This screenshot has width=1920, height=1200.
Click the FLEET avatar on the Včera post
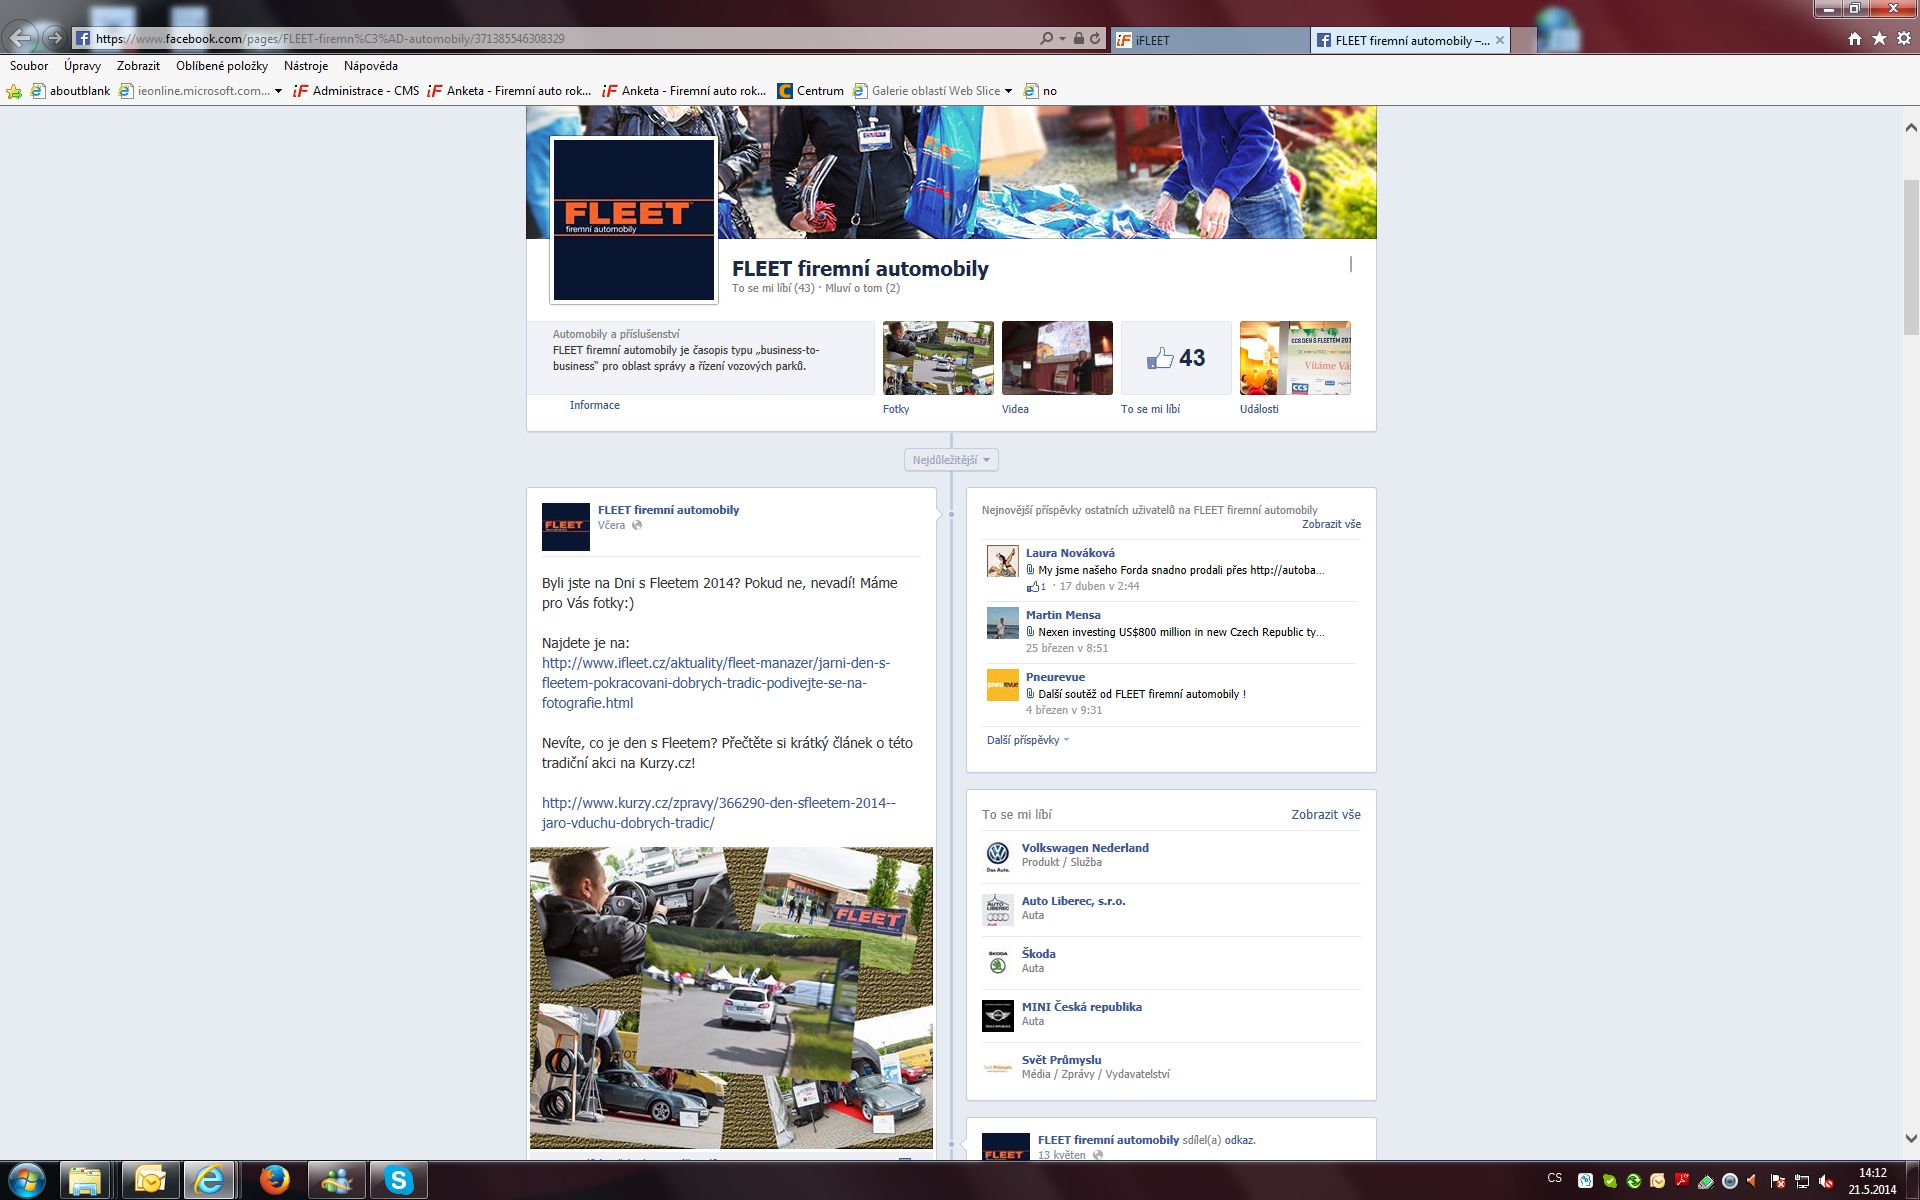[566, 527]
